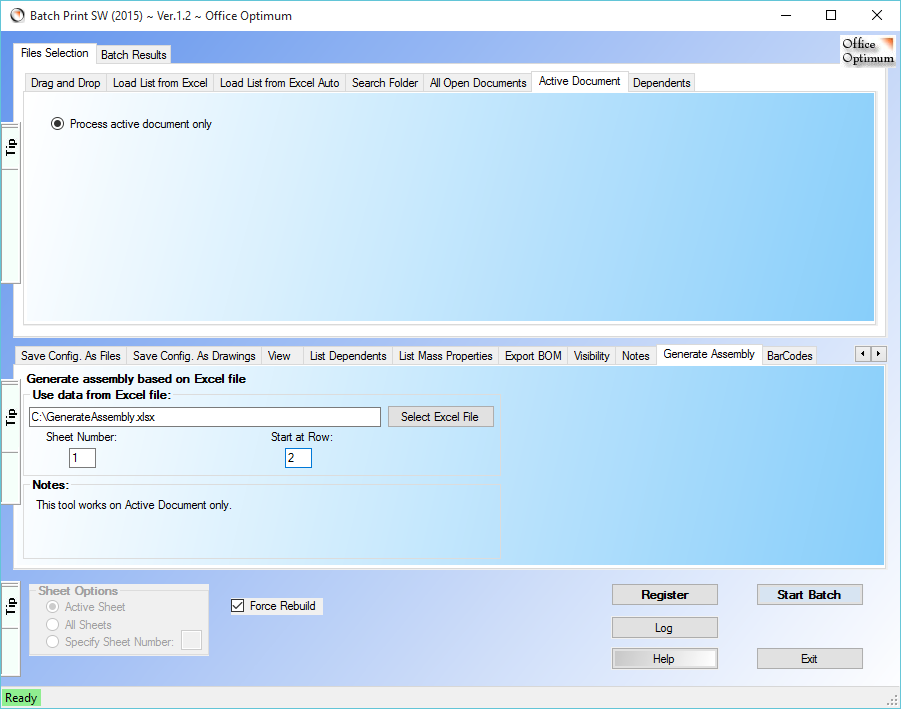This screenshot has height=709, width=901.
Task: Click the Start Batch button
Action: click(809, 595)
